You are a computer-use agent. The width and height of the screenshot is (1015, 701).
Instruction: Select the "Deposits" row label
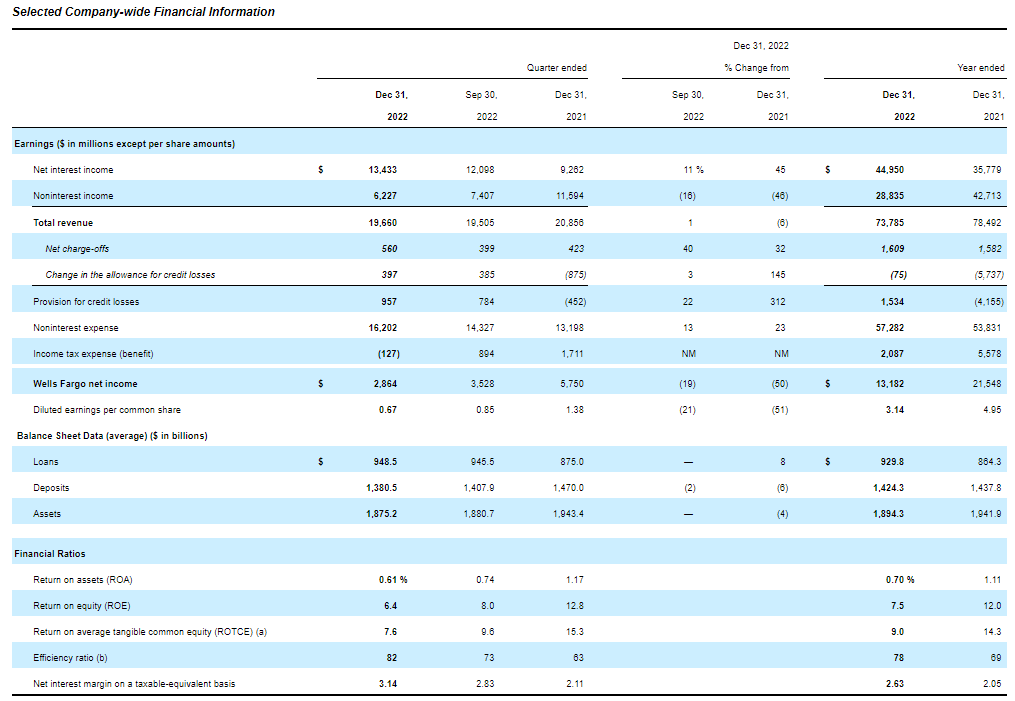point(51,487)
